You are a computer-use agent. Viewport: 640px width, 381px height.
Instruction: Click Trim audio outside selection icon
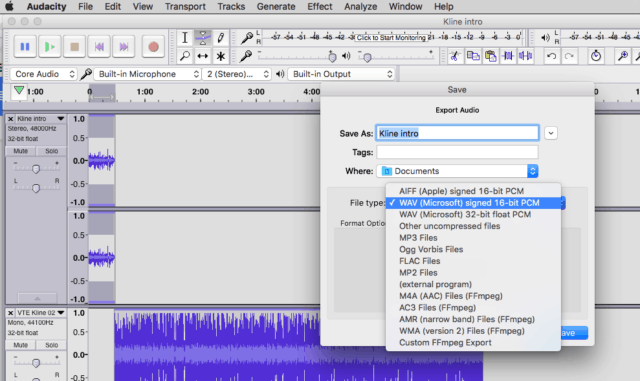508,56
